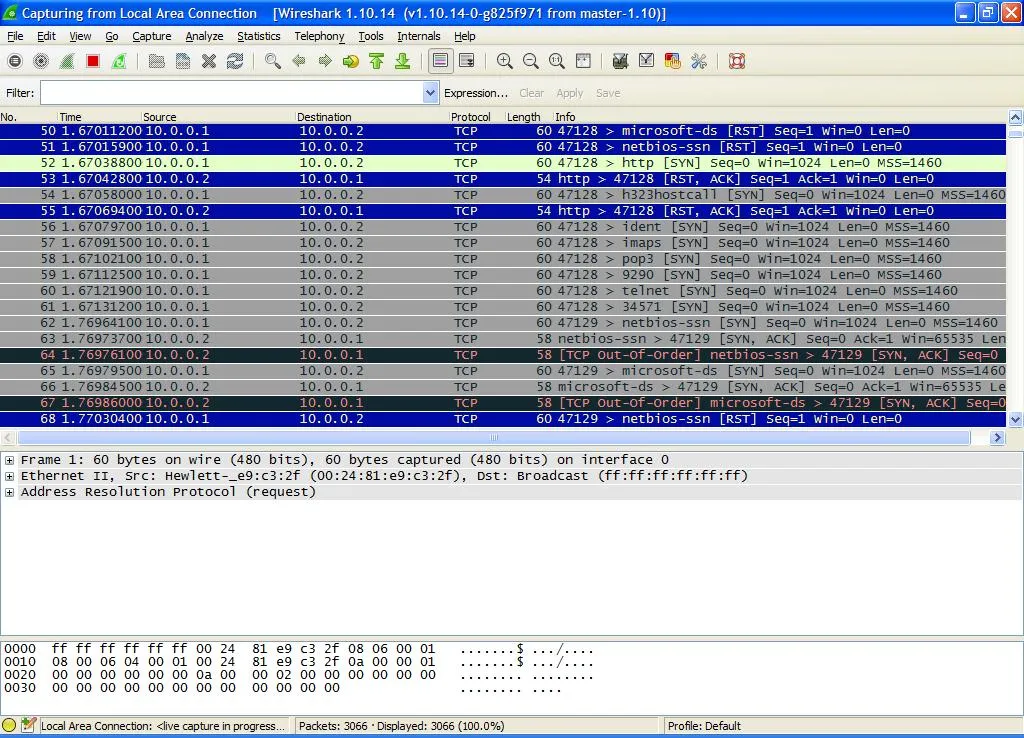Go to the last packet
This screenshot has height=738, width=1024.
point(403,61)
